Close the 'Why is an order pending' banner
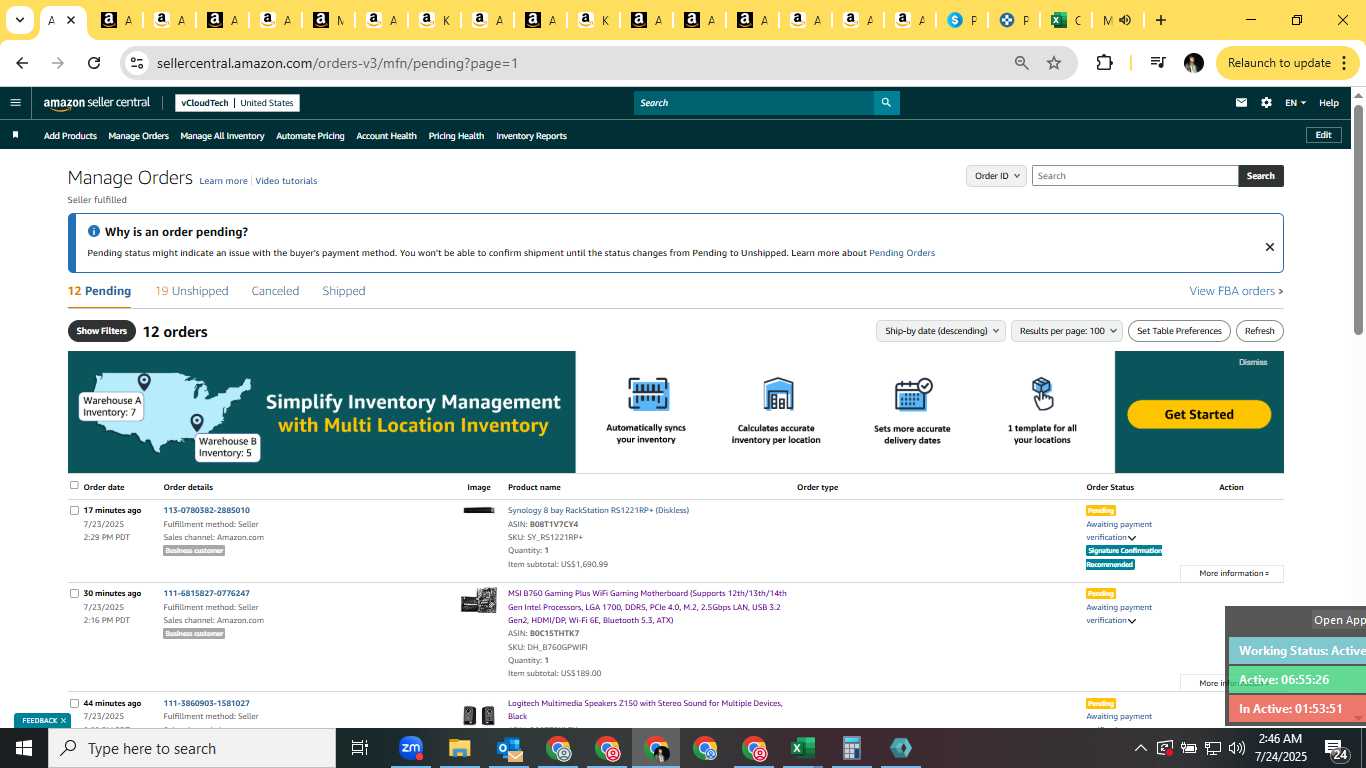This screenshot has width=1366, height=768. [x=1269, y=247]
